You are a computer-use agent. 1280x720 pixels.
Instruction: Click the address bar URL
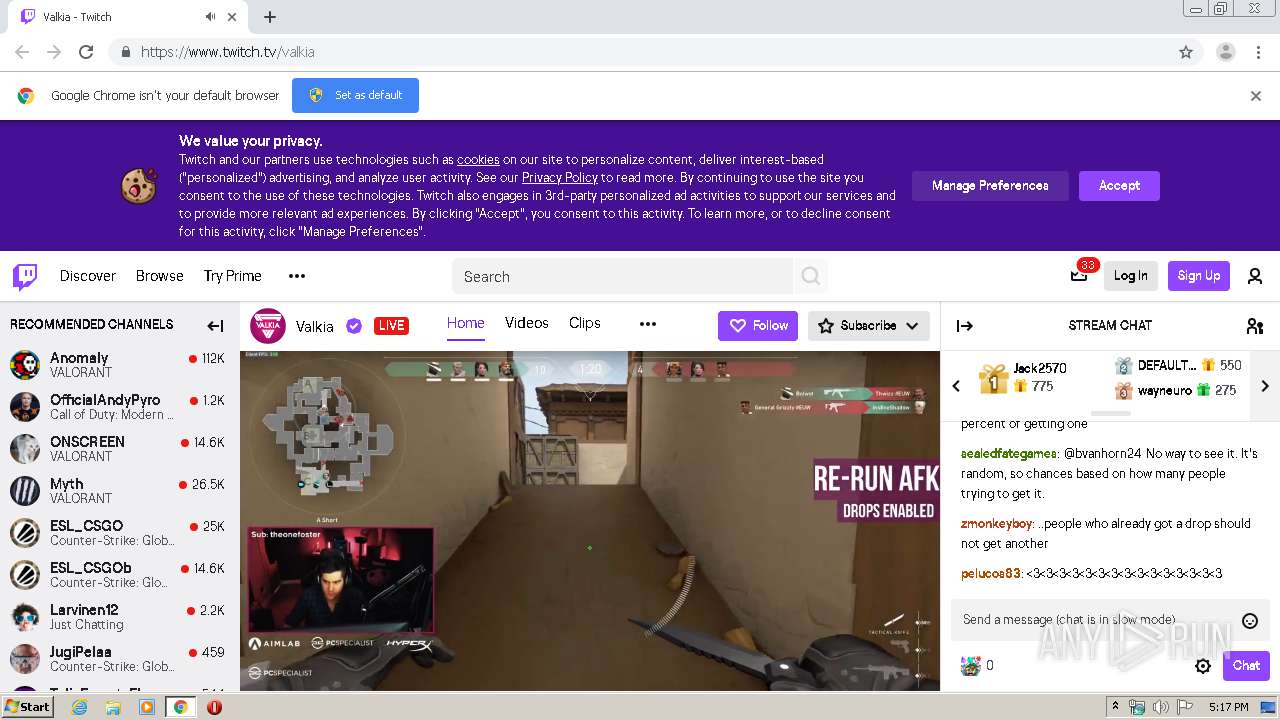[x=228, y=52]
